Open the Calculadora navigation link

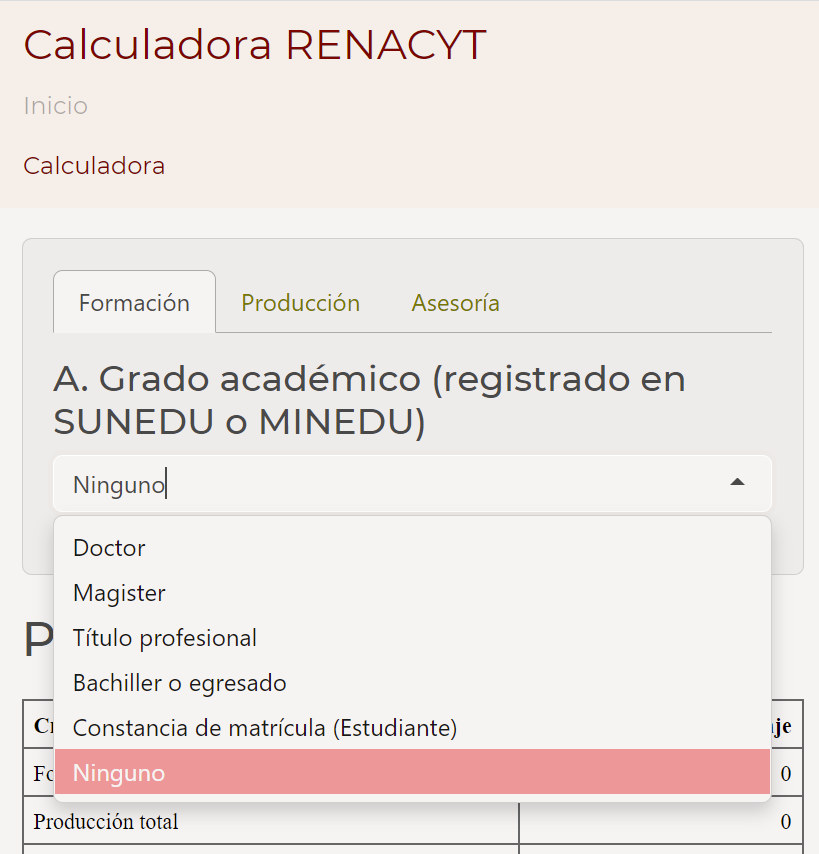pos(94,166)
